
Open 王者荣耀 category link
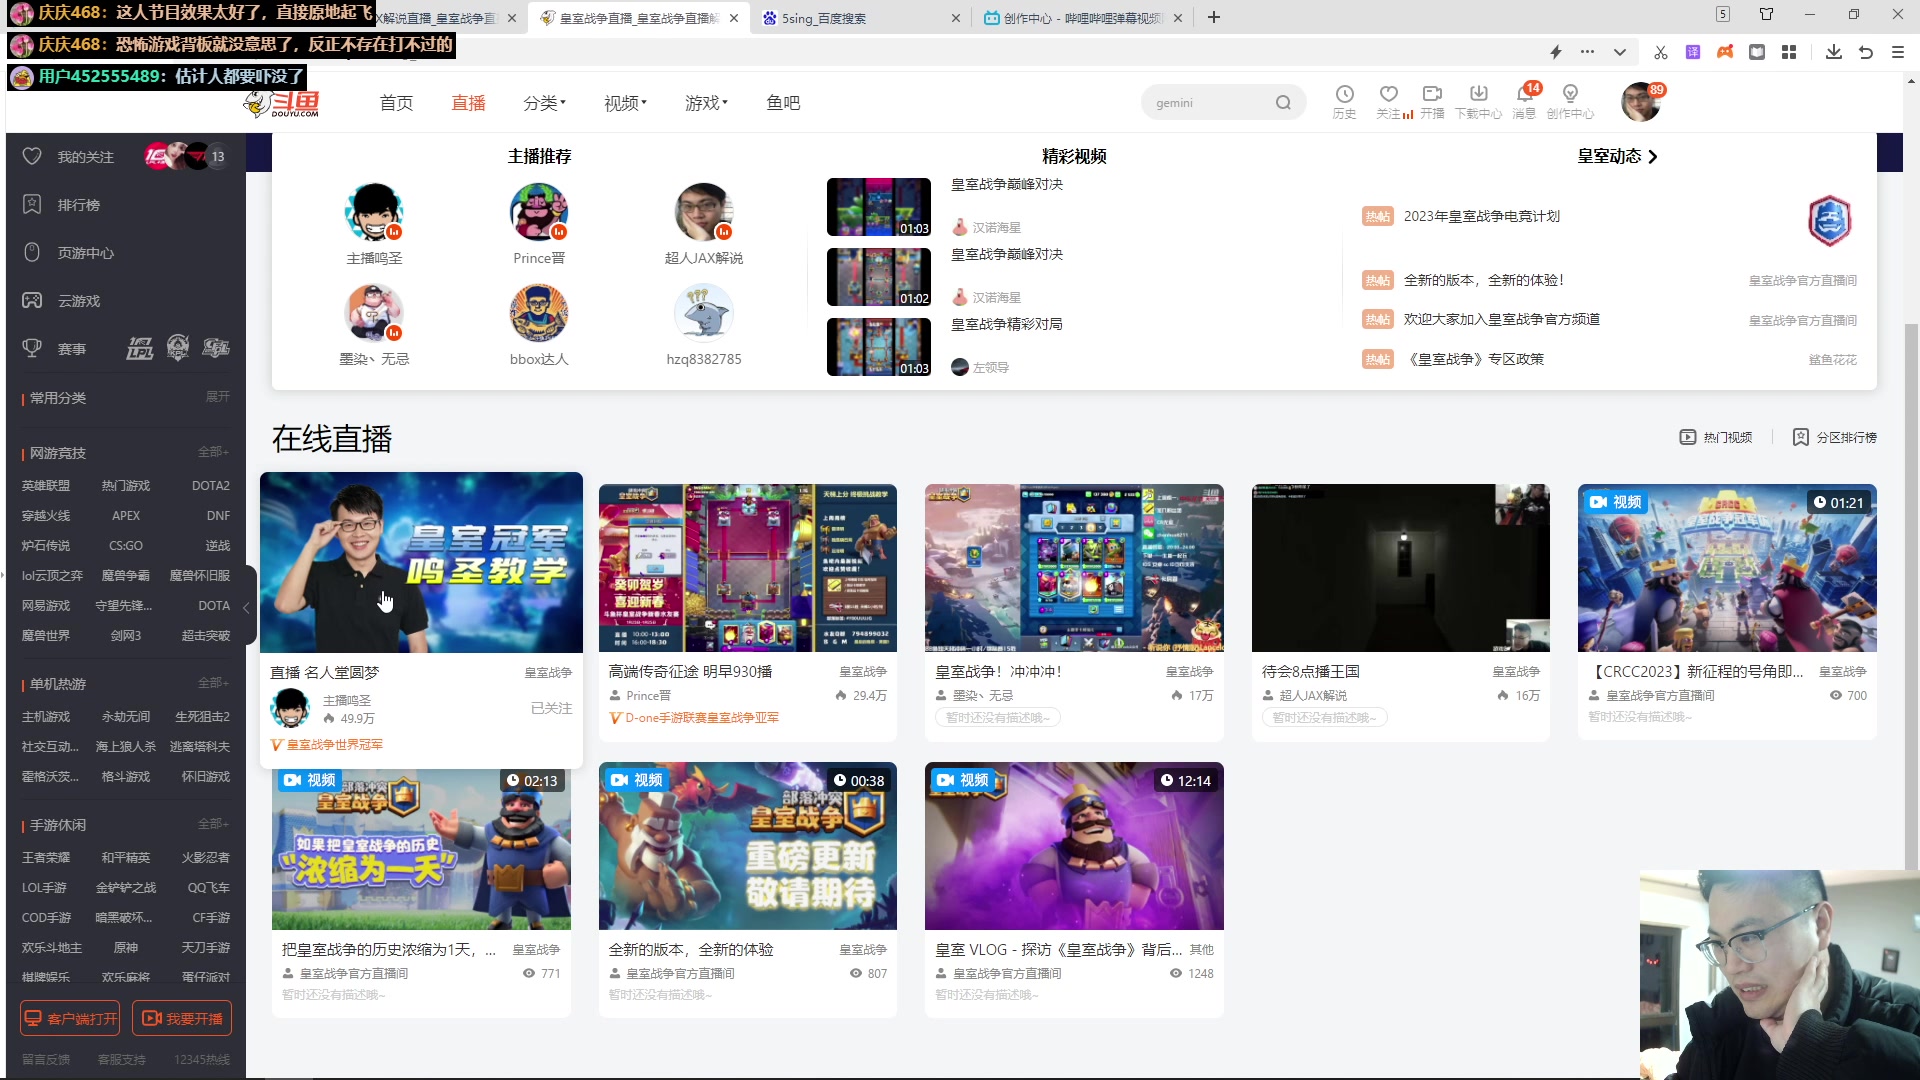[x=46, y=858]
